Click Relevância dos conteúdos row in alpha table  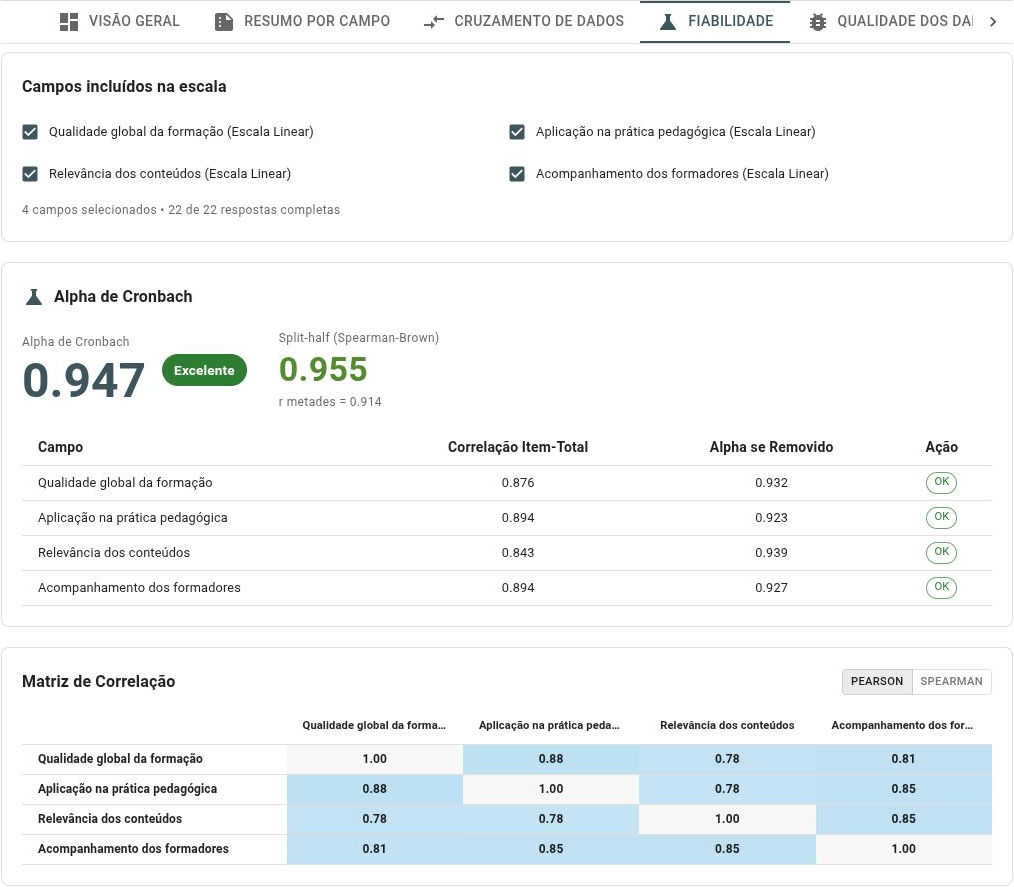click(x=506, y=553)
